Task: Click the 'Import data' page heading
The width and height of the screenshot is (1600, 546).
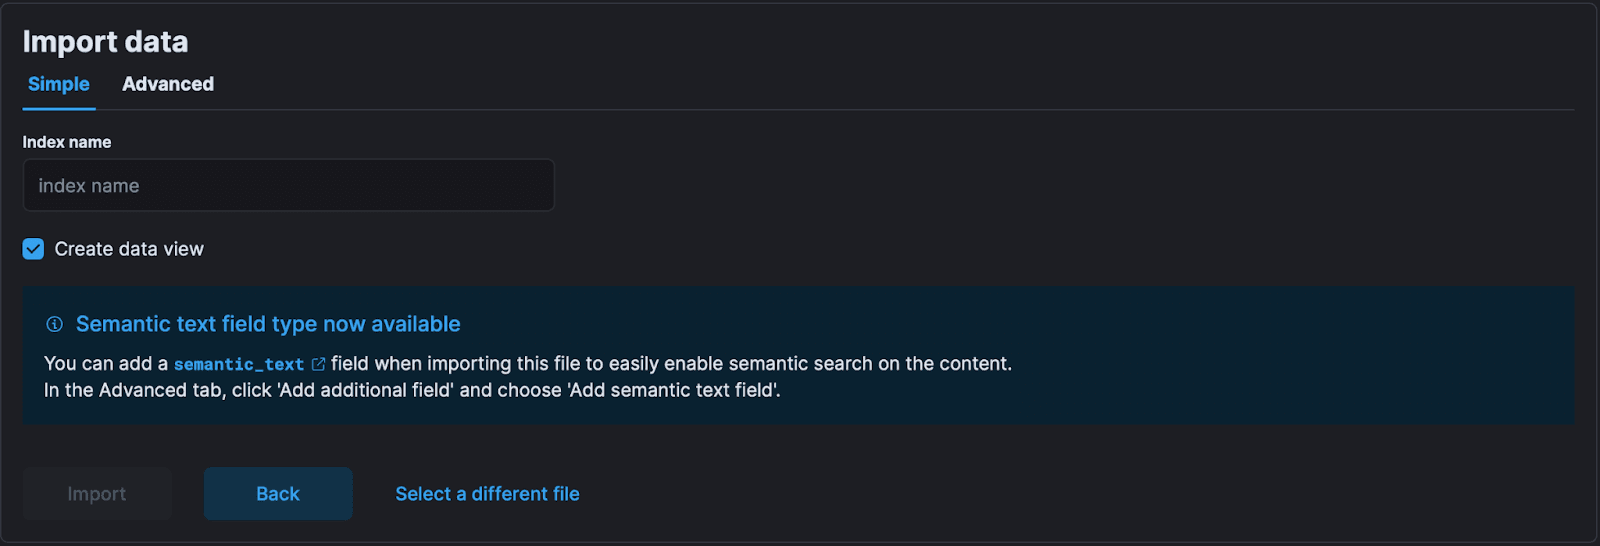Action: (105, 42)
